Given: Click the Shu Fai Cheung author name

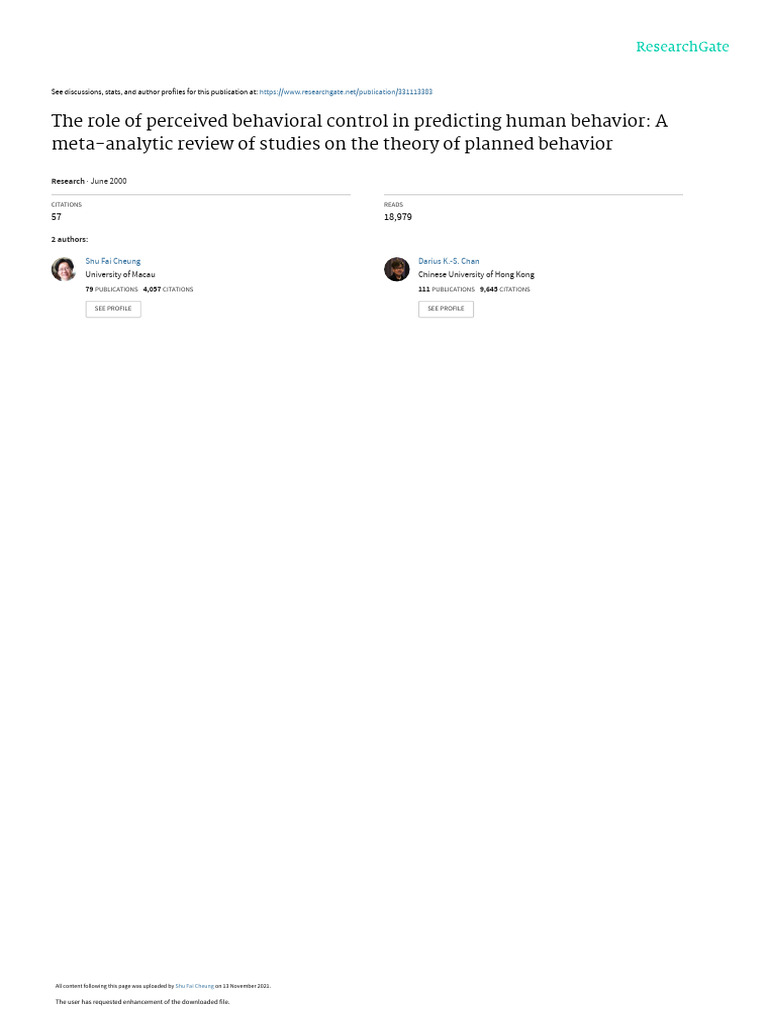Looking at the screenshot, I should (x=113, y=261).
